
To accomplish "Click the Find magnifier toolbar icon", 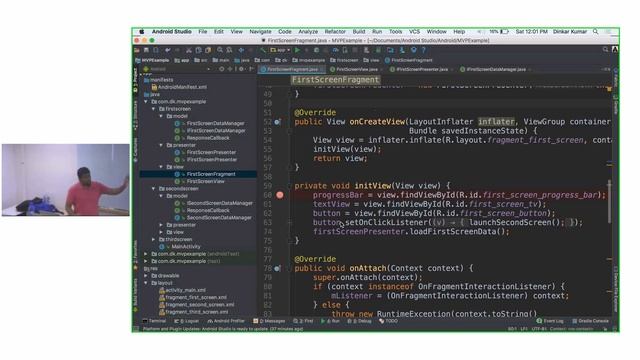I will (220, 50).
